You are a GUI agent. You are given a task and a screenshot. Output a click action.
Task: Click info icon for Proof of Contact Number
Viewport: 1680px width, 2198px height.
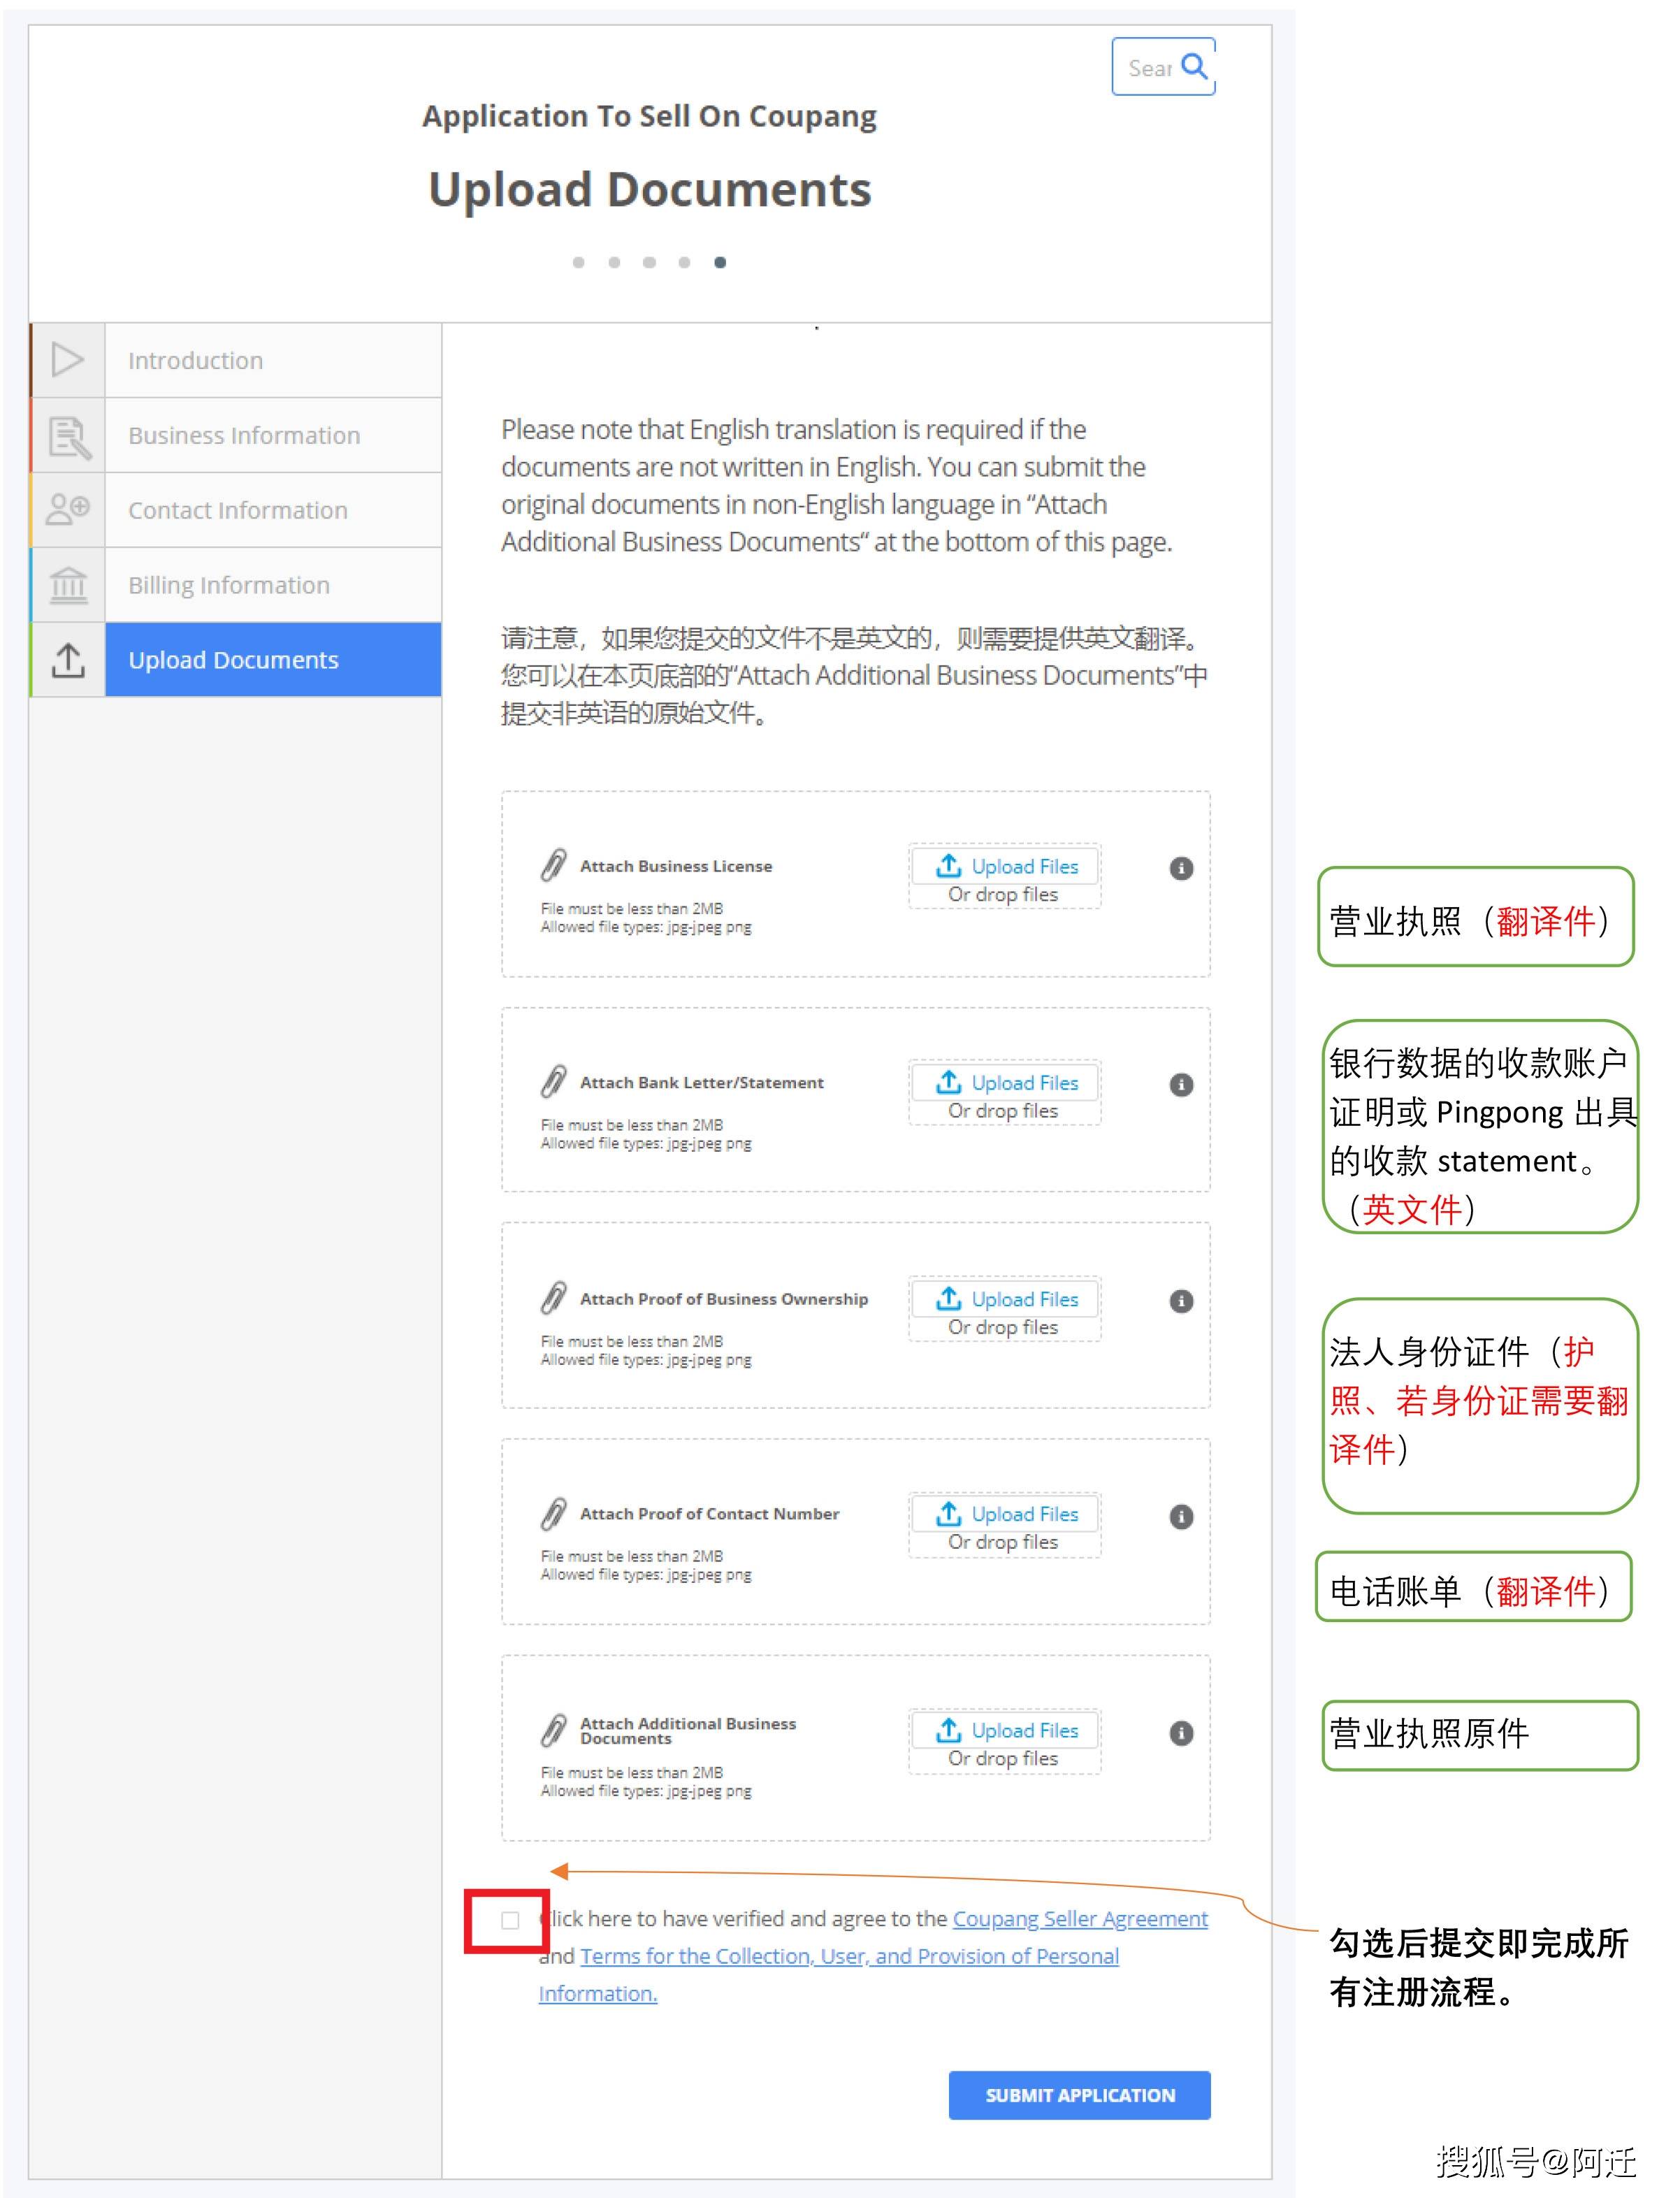pyautogui.click(x=1181, y=1517)
